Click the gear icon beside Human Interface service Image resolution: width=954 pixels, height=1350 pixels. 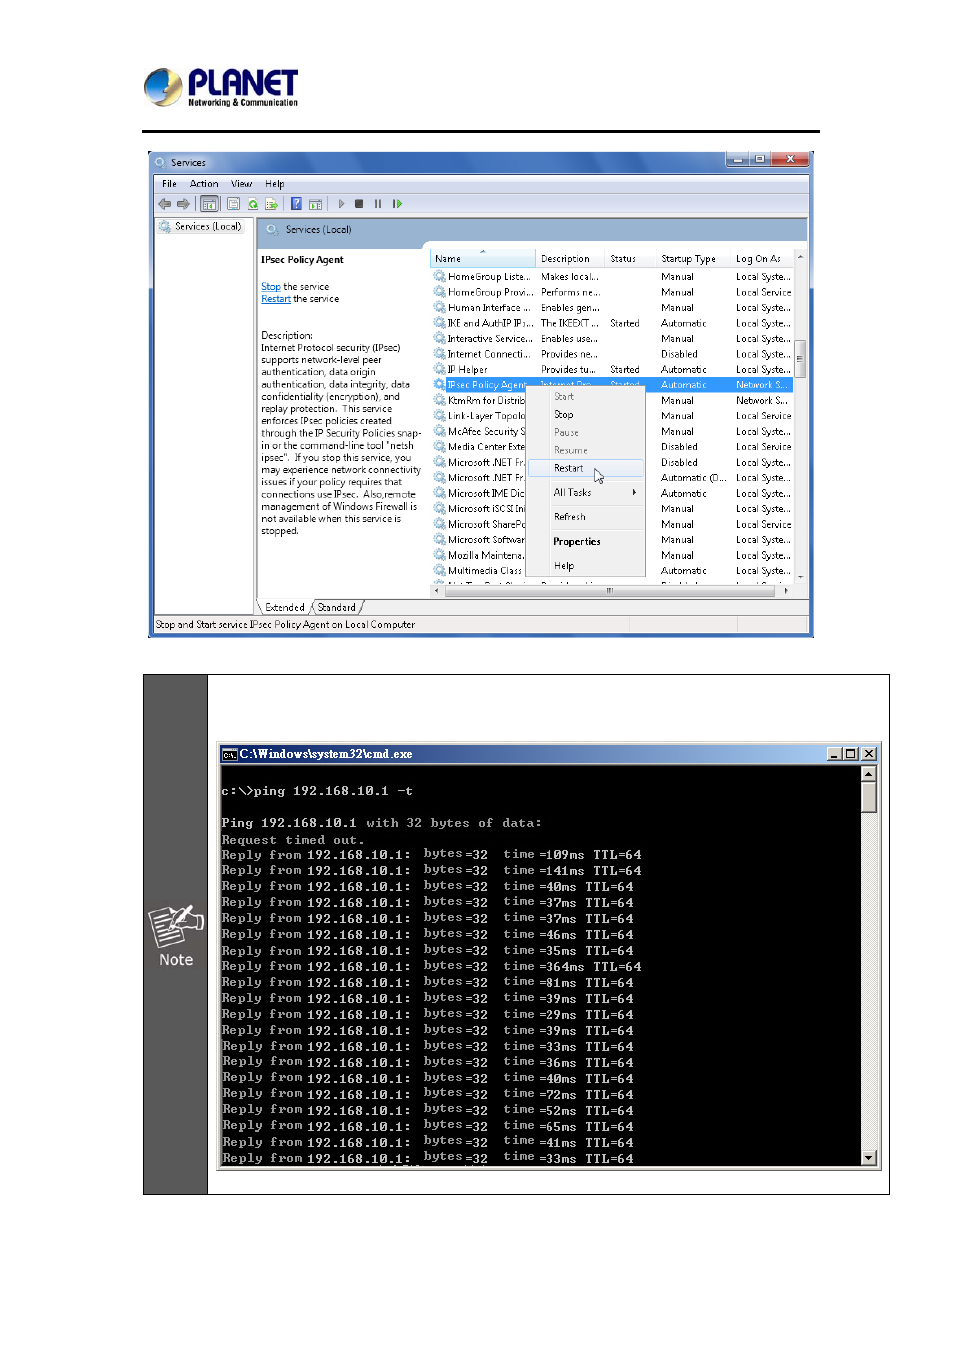coord(439,308)
